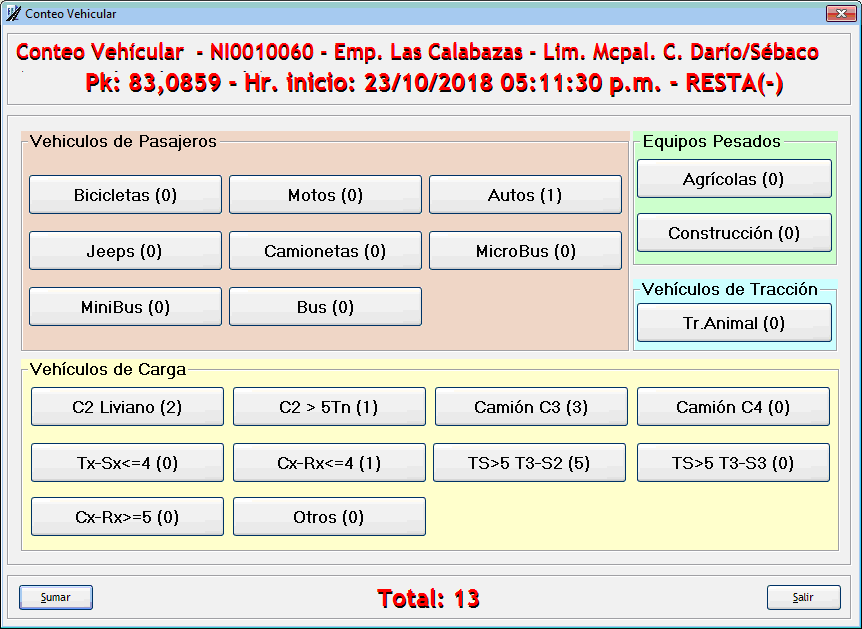Click the Camionetas (0) button

tap(325, 251)
